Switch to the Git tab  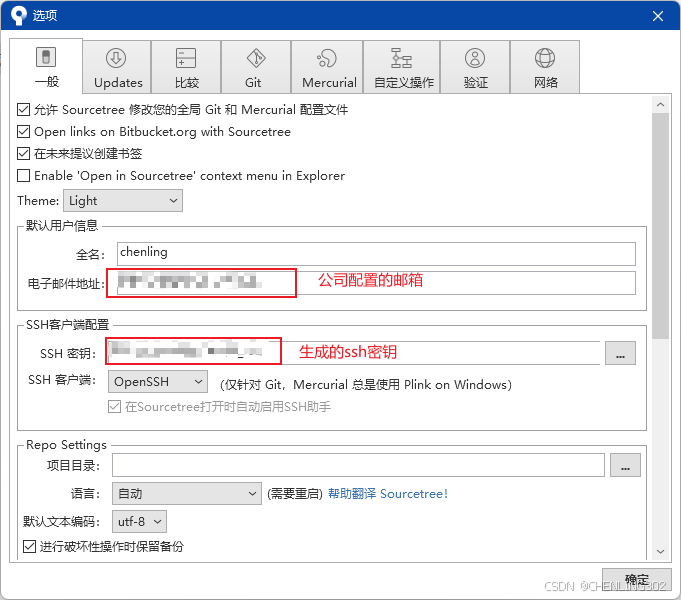click(x=256, y=67)
